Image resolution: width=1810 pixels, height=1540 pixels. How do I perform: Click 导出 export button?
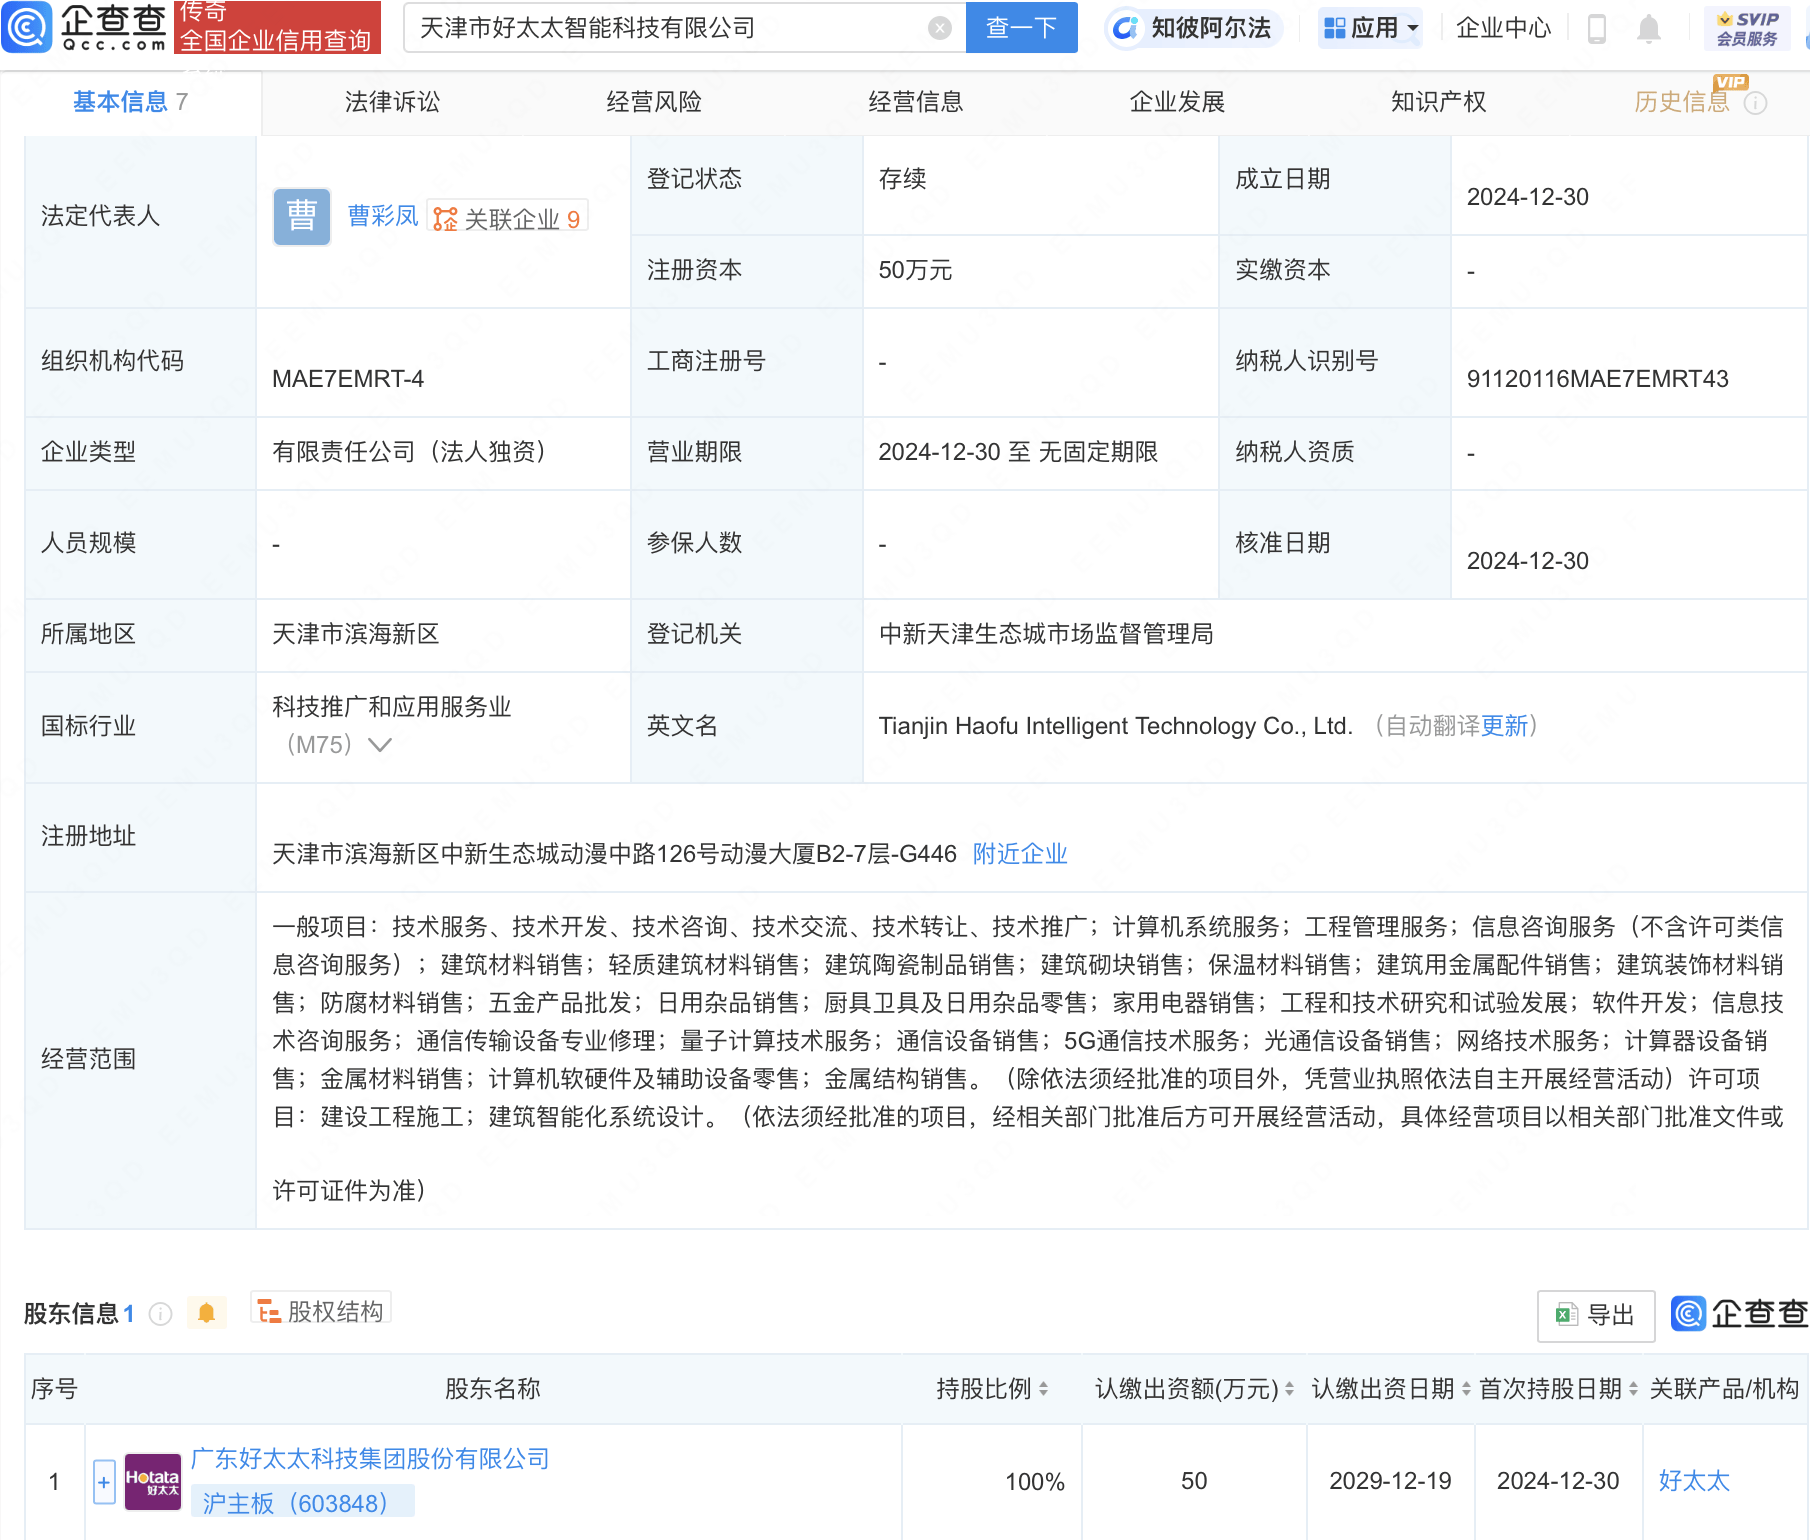pyautogui.click(x=1596, y=1315)
